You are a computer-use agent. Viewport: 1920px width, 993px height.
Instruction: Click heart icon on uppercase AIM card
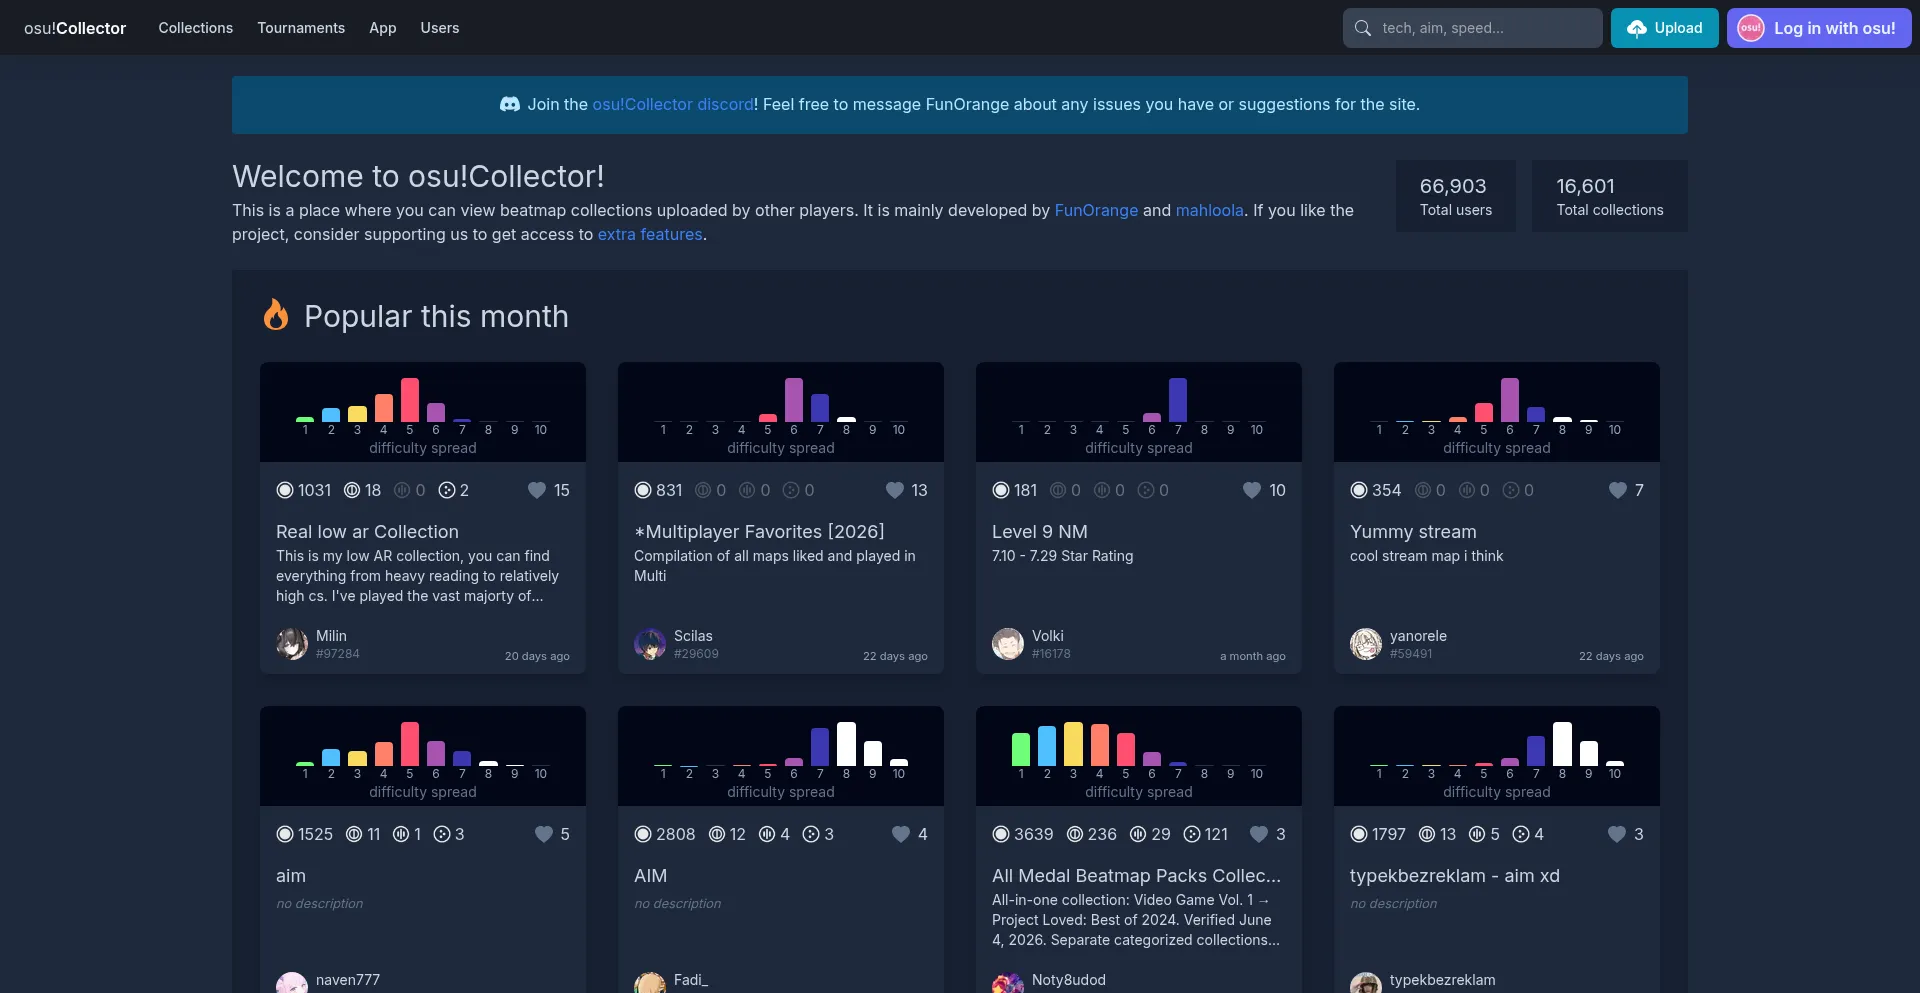(x=901, y=834)
